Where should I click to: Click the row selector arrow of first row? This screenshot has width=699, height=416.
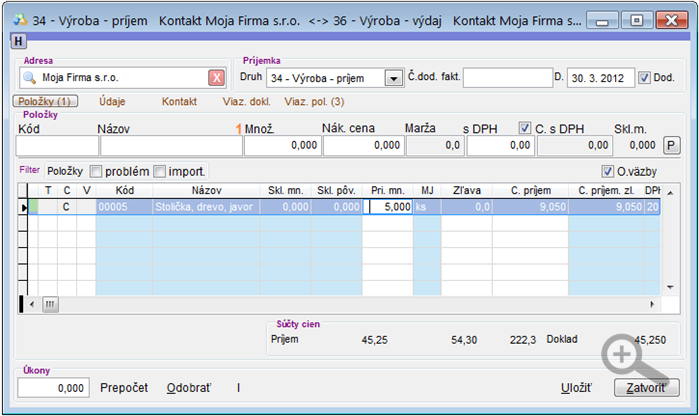point(23,207)
